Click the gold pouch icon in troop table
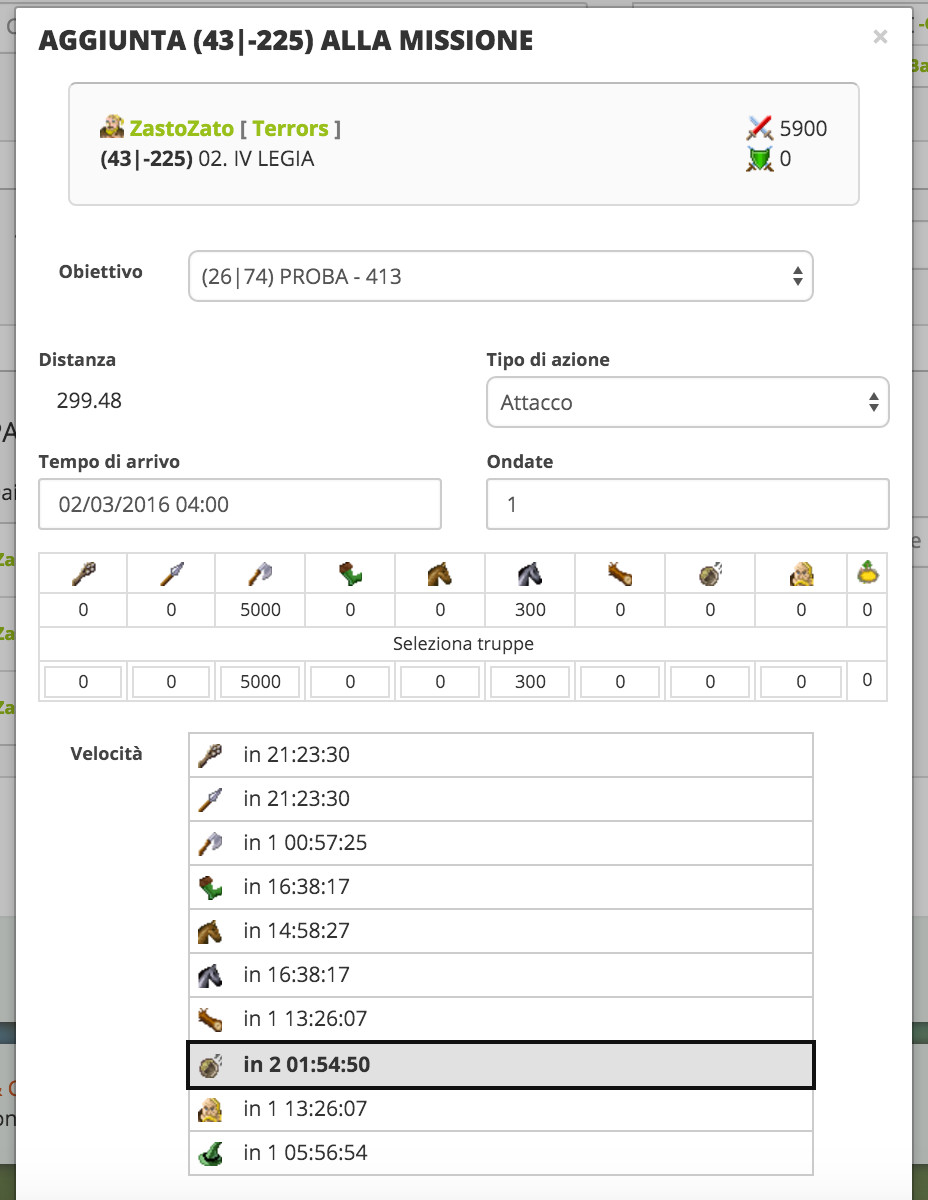The height and width of the screenshot is (1200, 928). [x=867, y=573]
